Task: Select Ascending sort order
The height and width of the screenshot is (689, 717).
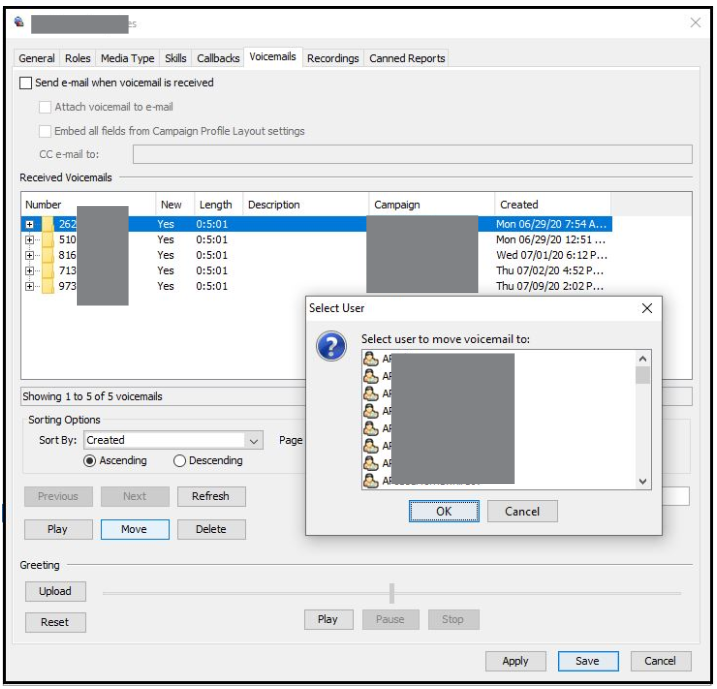Action: tap(90, 461)
